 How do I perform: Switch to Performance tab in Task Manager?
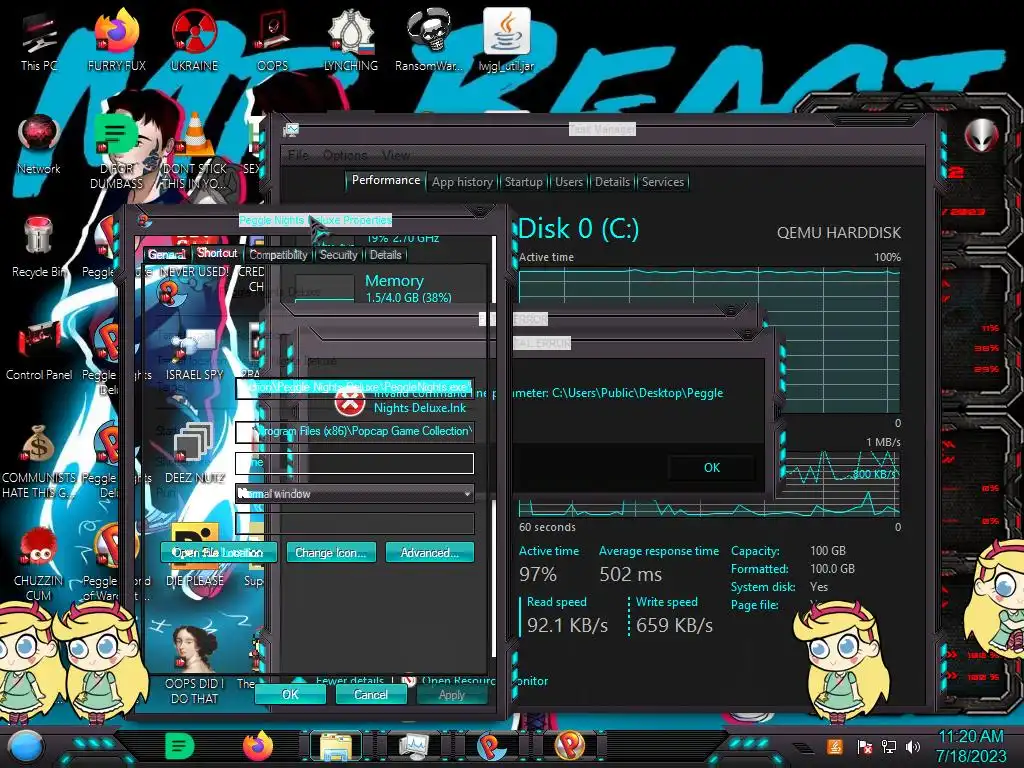click(386, 180)
